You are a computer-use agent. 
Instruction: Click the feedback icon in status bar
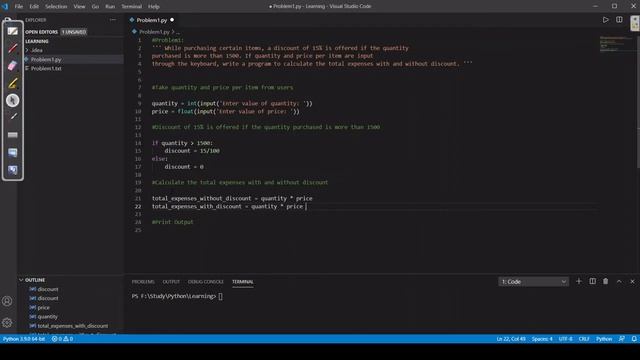point(622,339)
